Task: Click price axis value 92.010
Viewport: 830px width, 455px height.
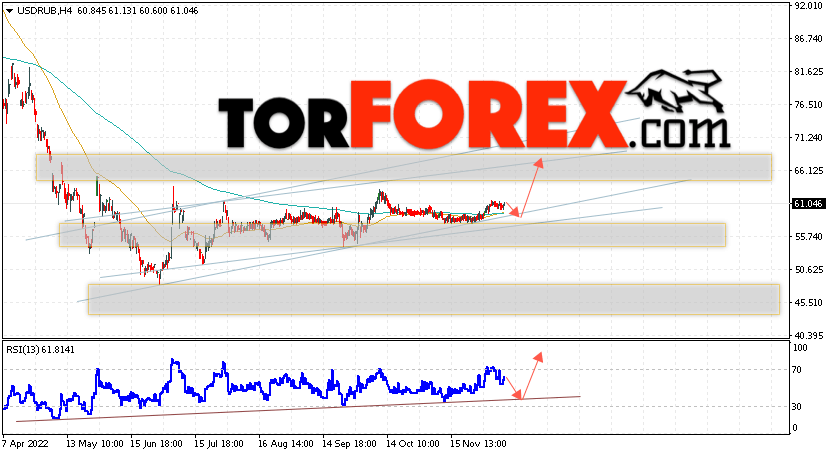Action: point(808,6)
